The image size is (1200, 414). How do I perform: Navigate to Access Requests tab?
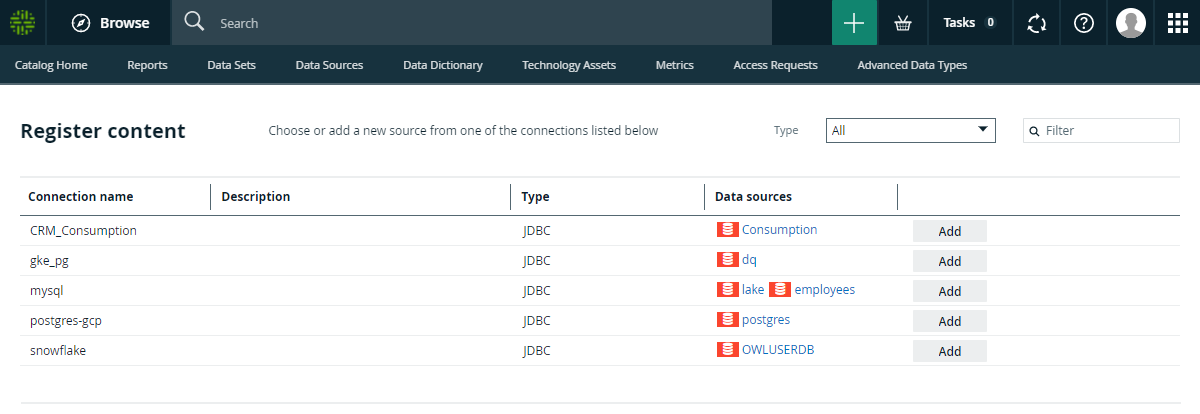[x=775, y=65]
